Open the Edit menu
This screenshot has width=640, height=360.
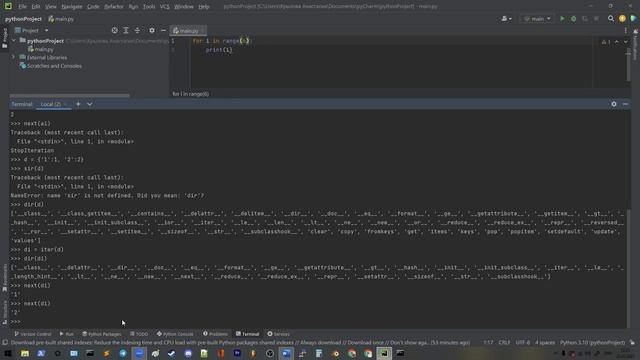click(x=36, y=7)
